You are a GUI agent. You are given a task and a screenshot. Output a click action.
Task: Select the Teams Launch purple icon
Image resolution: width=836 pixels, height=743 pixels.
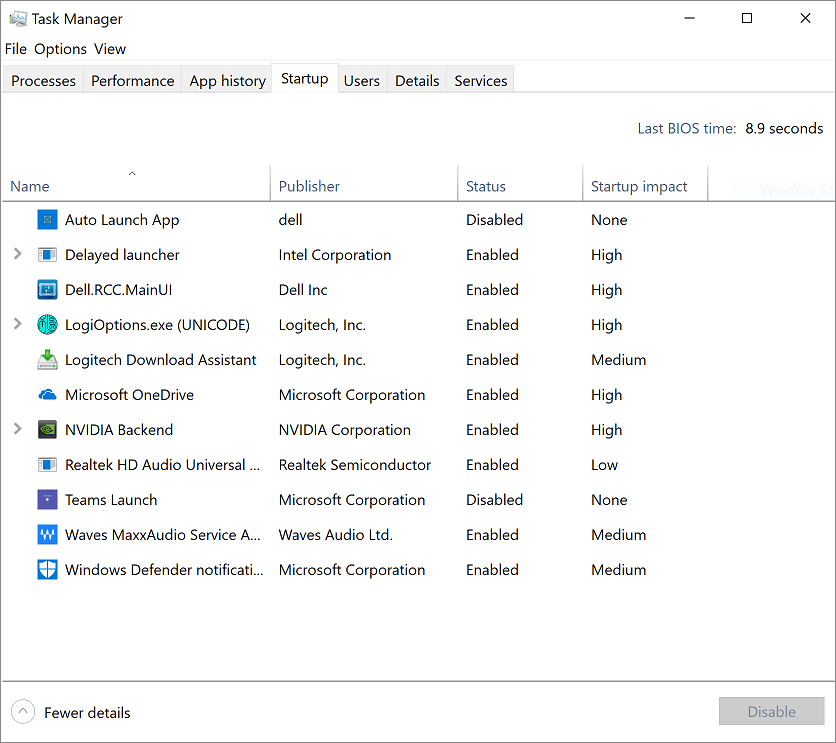pyautogui.click(x=47, y=500)
